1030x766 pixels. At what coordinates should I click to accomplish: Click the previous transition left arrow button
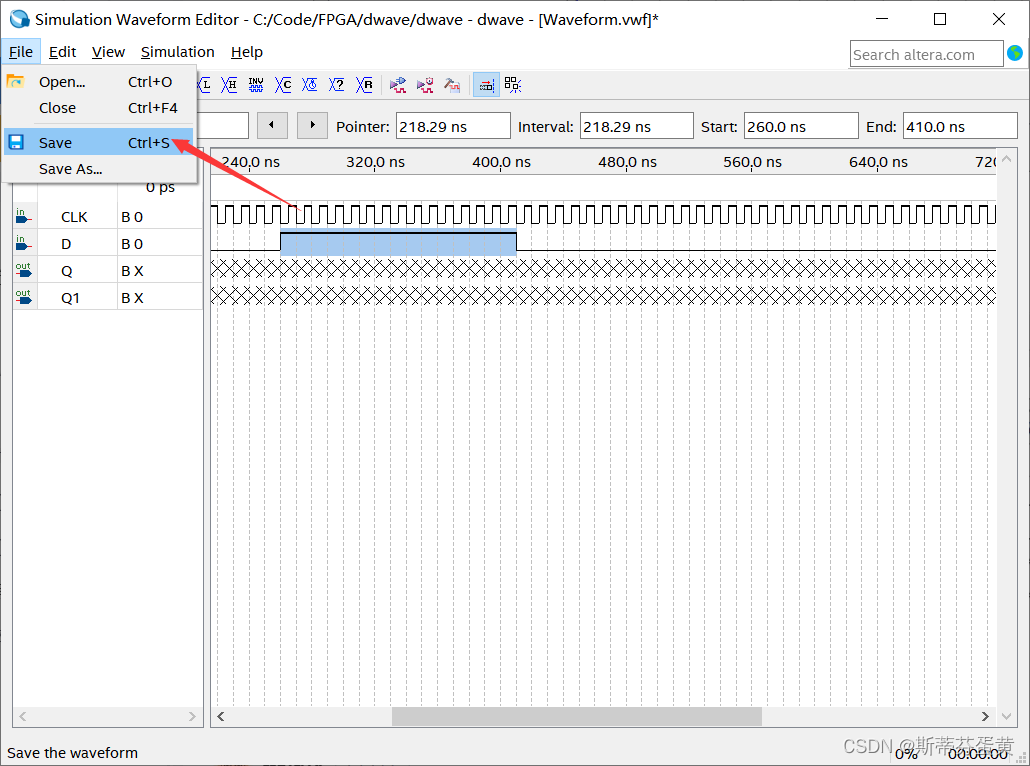tap(272, 125)
